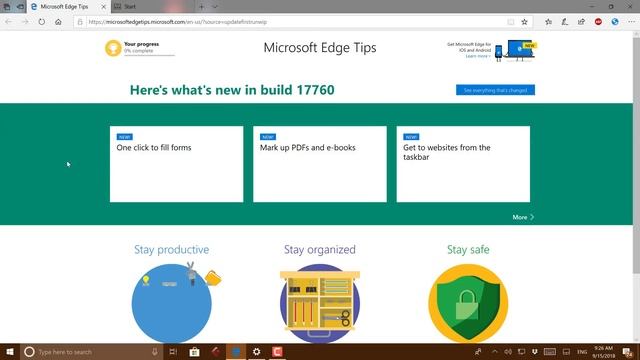Click the Edge for iOS and Android devices image
Image resolution: width=640 pixels, height=360 pixels.
pyautogui.click(x=515, y=51)
